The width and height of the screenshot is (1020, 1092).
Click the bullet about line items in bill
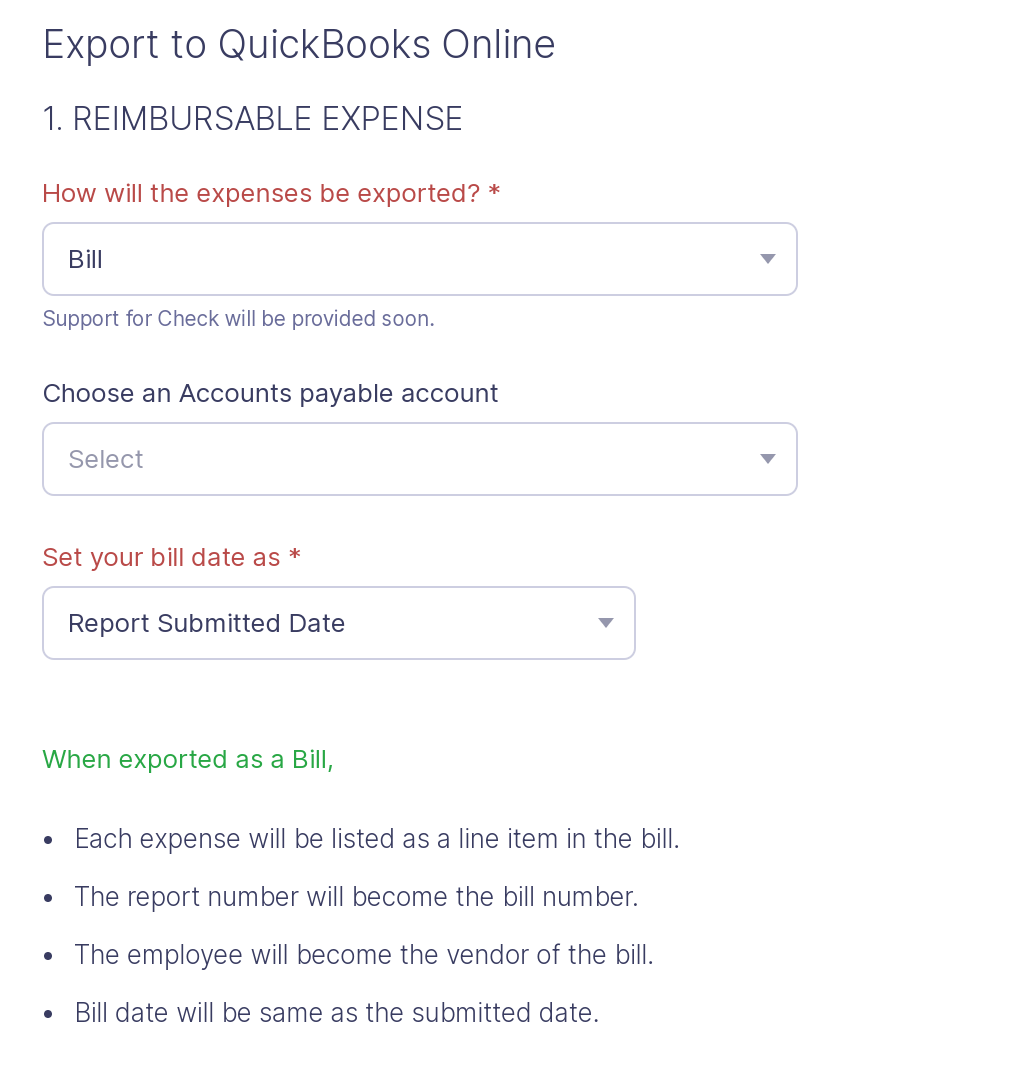pyautogui.click(x=377, y=838)
